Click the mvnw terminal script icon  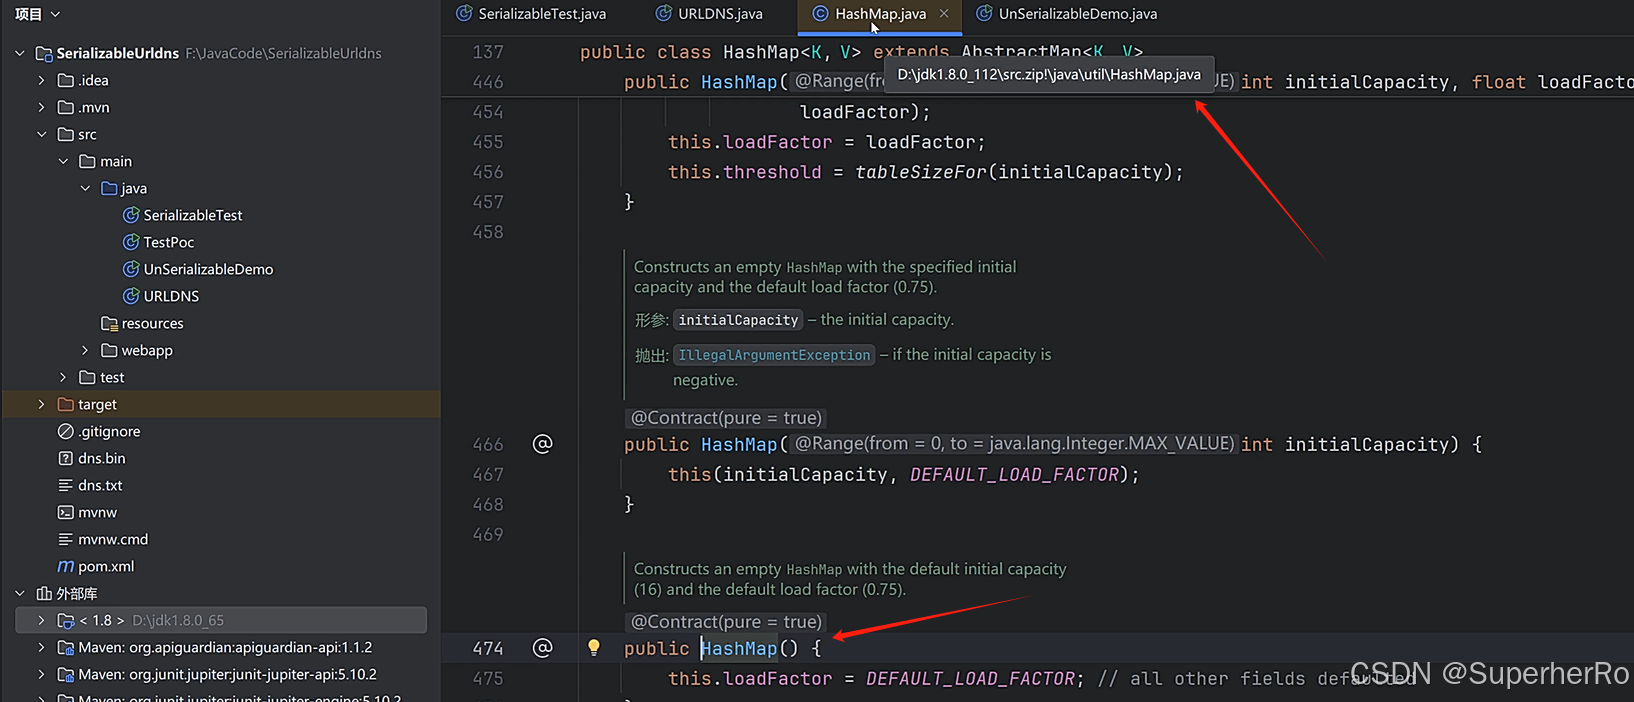tap(66, 512)
